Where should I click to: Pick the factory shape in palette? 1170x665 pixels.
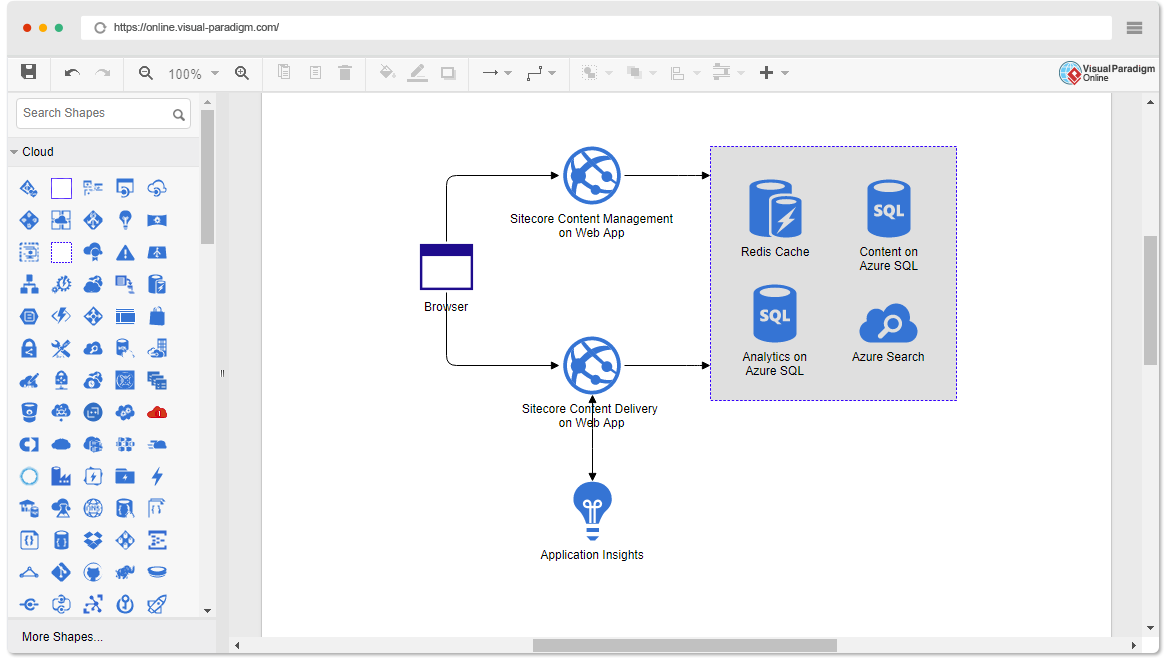(61, 476)
